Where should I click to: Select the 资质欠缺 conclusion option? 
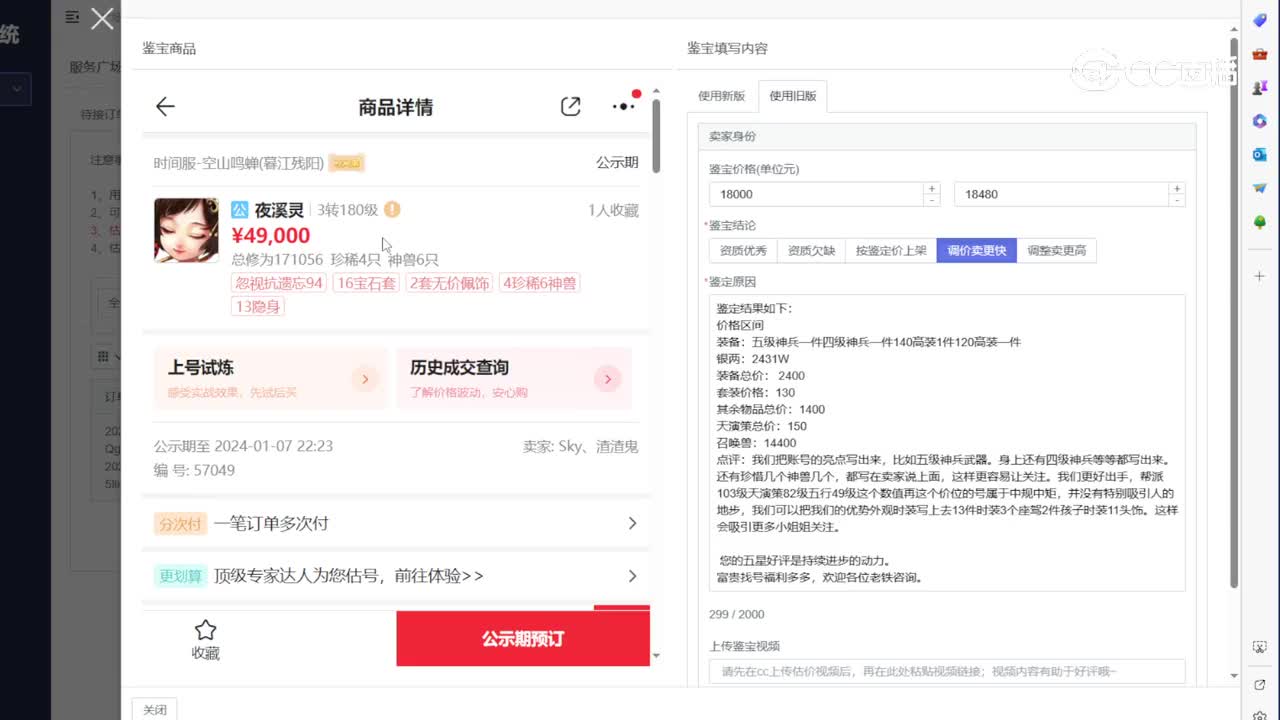(x=810, y=250)
